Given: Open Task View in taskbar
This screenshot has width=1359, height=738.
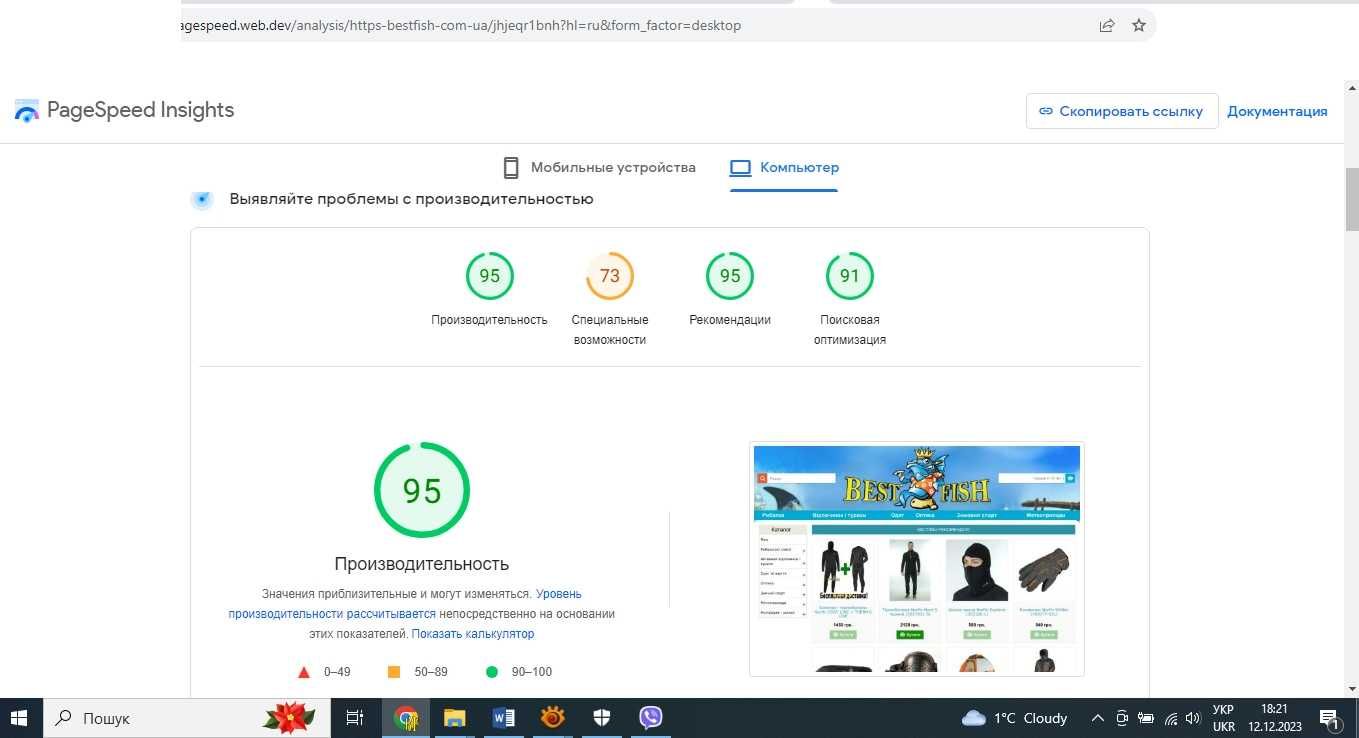Looking at the screenshot, I should coord(354,718).
